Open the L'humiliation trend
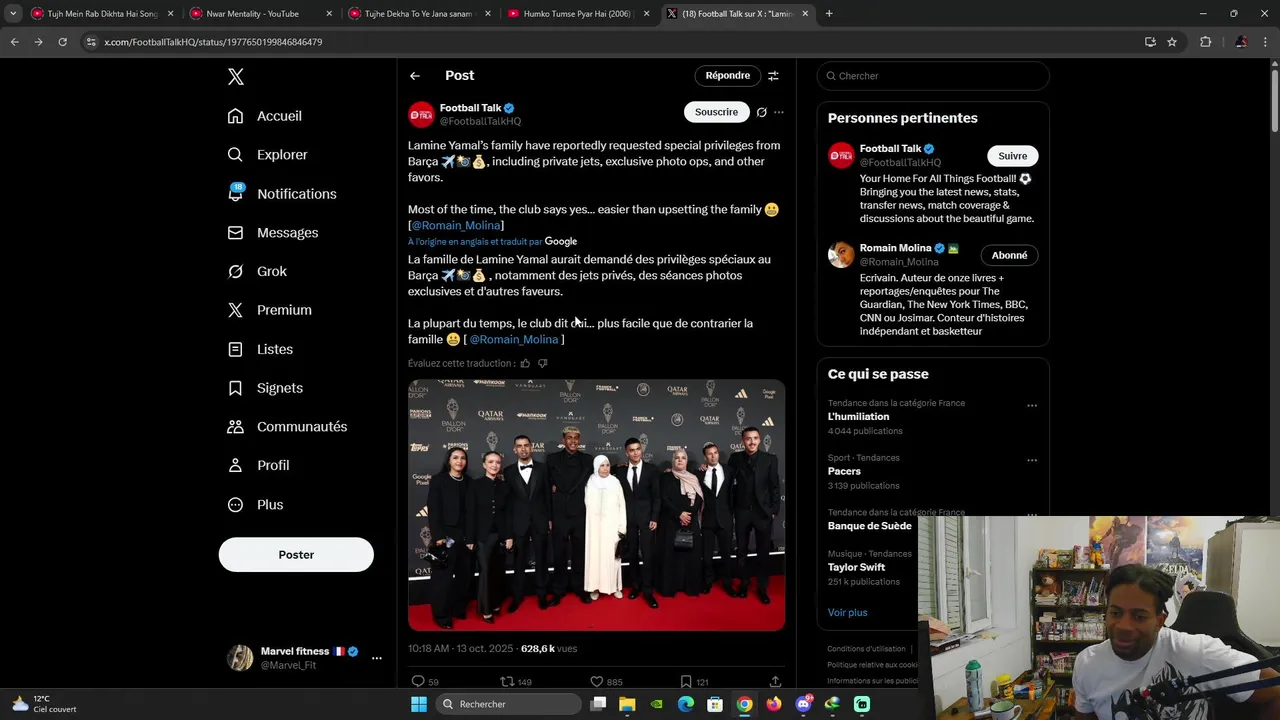This screenshot has height=720, width=1280. (858, 417)
